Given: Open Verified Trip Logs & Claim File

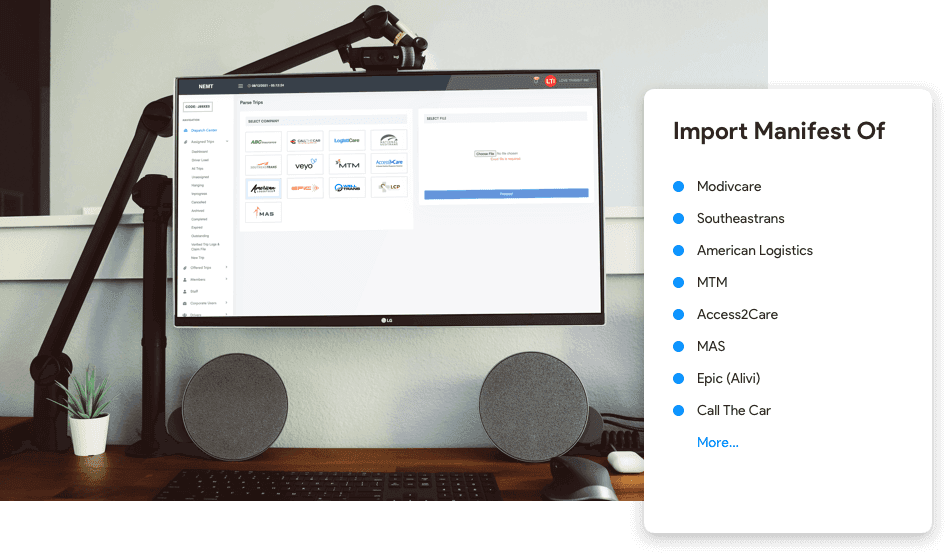Looking at the screenshot, I should [x=206, y=247].
